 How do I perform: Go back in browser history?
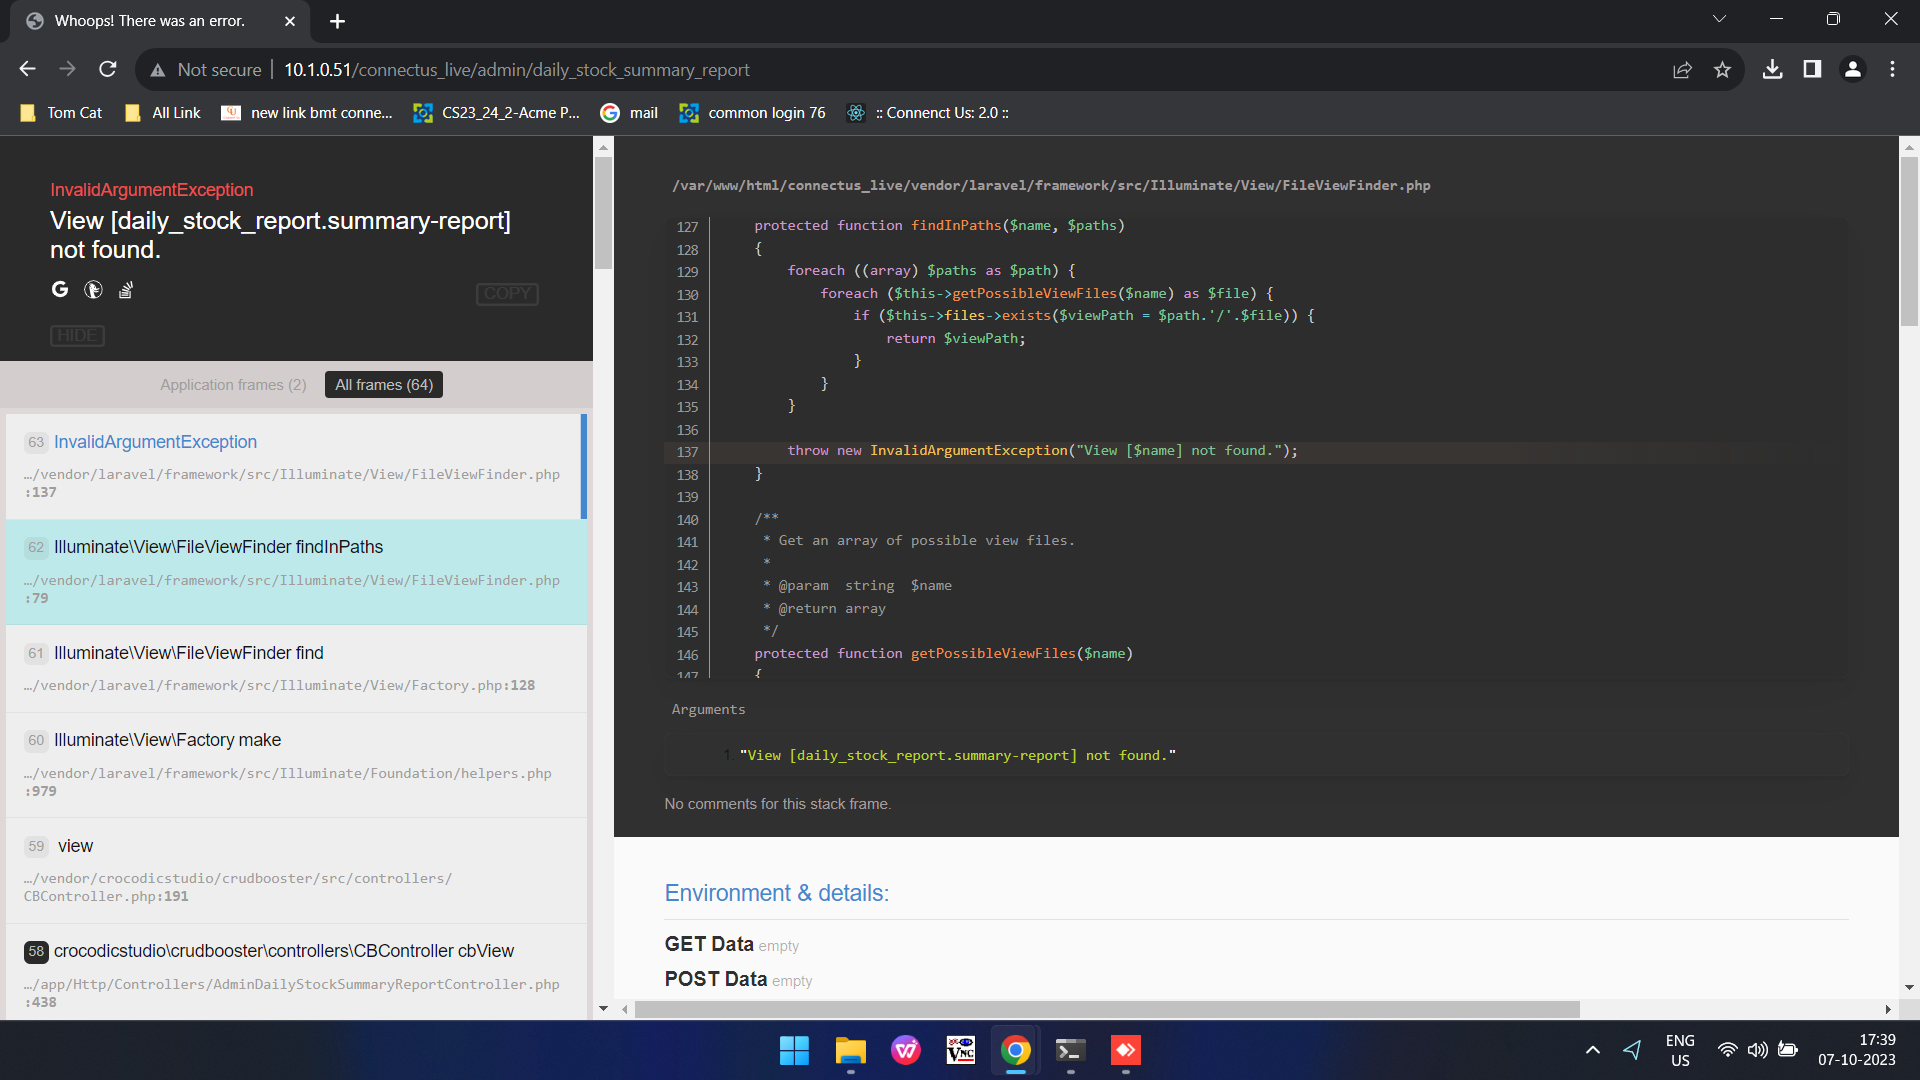[27, 69]
